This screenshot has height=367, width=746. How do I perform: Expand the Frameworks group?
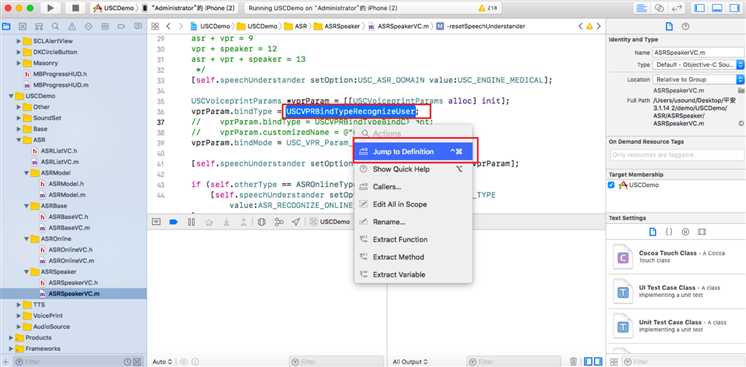[x=11, y=348]
